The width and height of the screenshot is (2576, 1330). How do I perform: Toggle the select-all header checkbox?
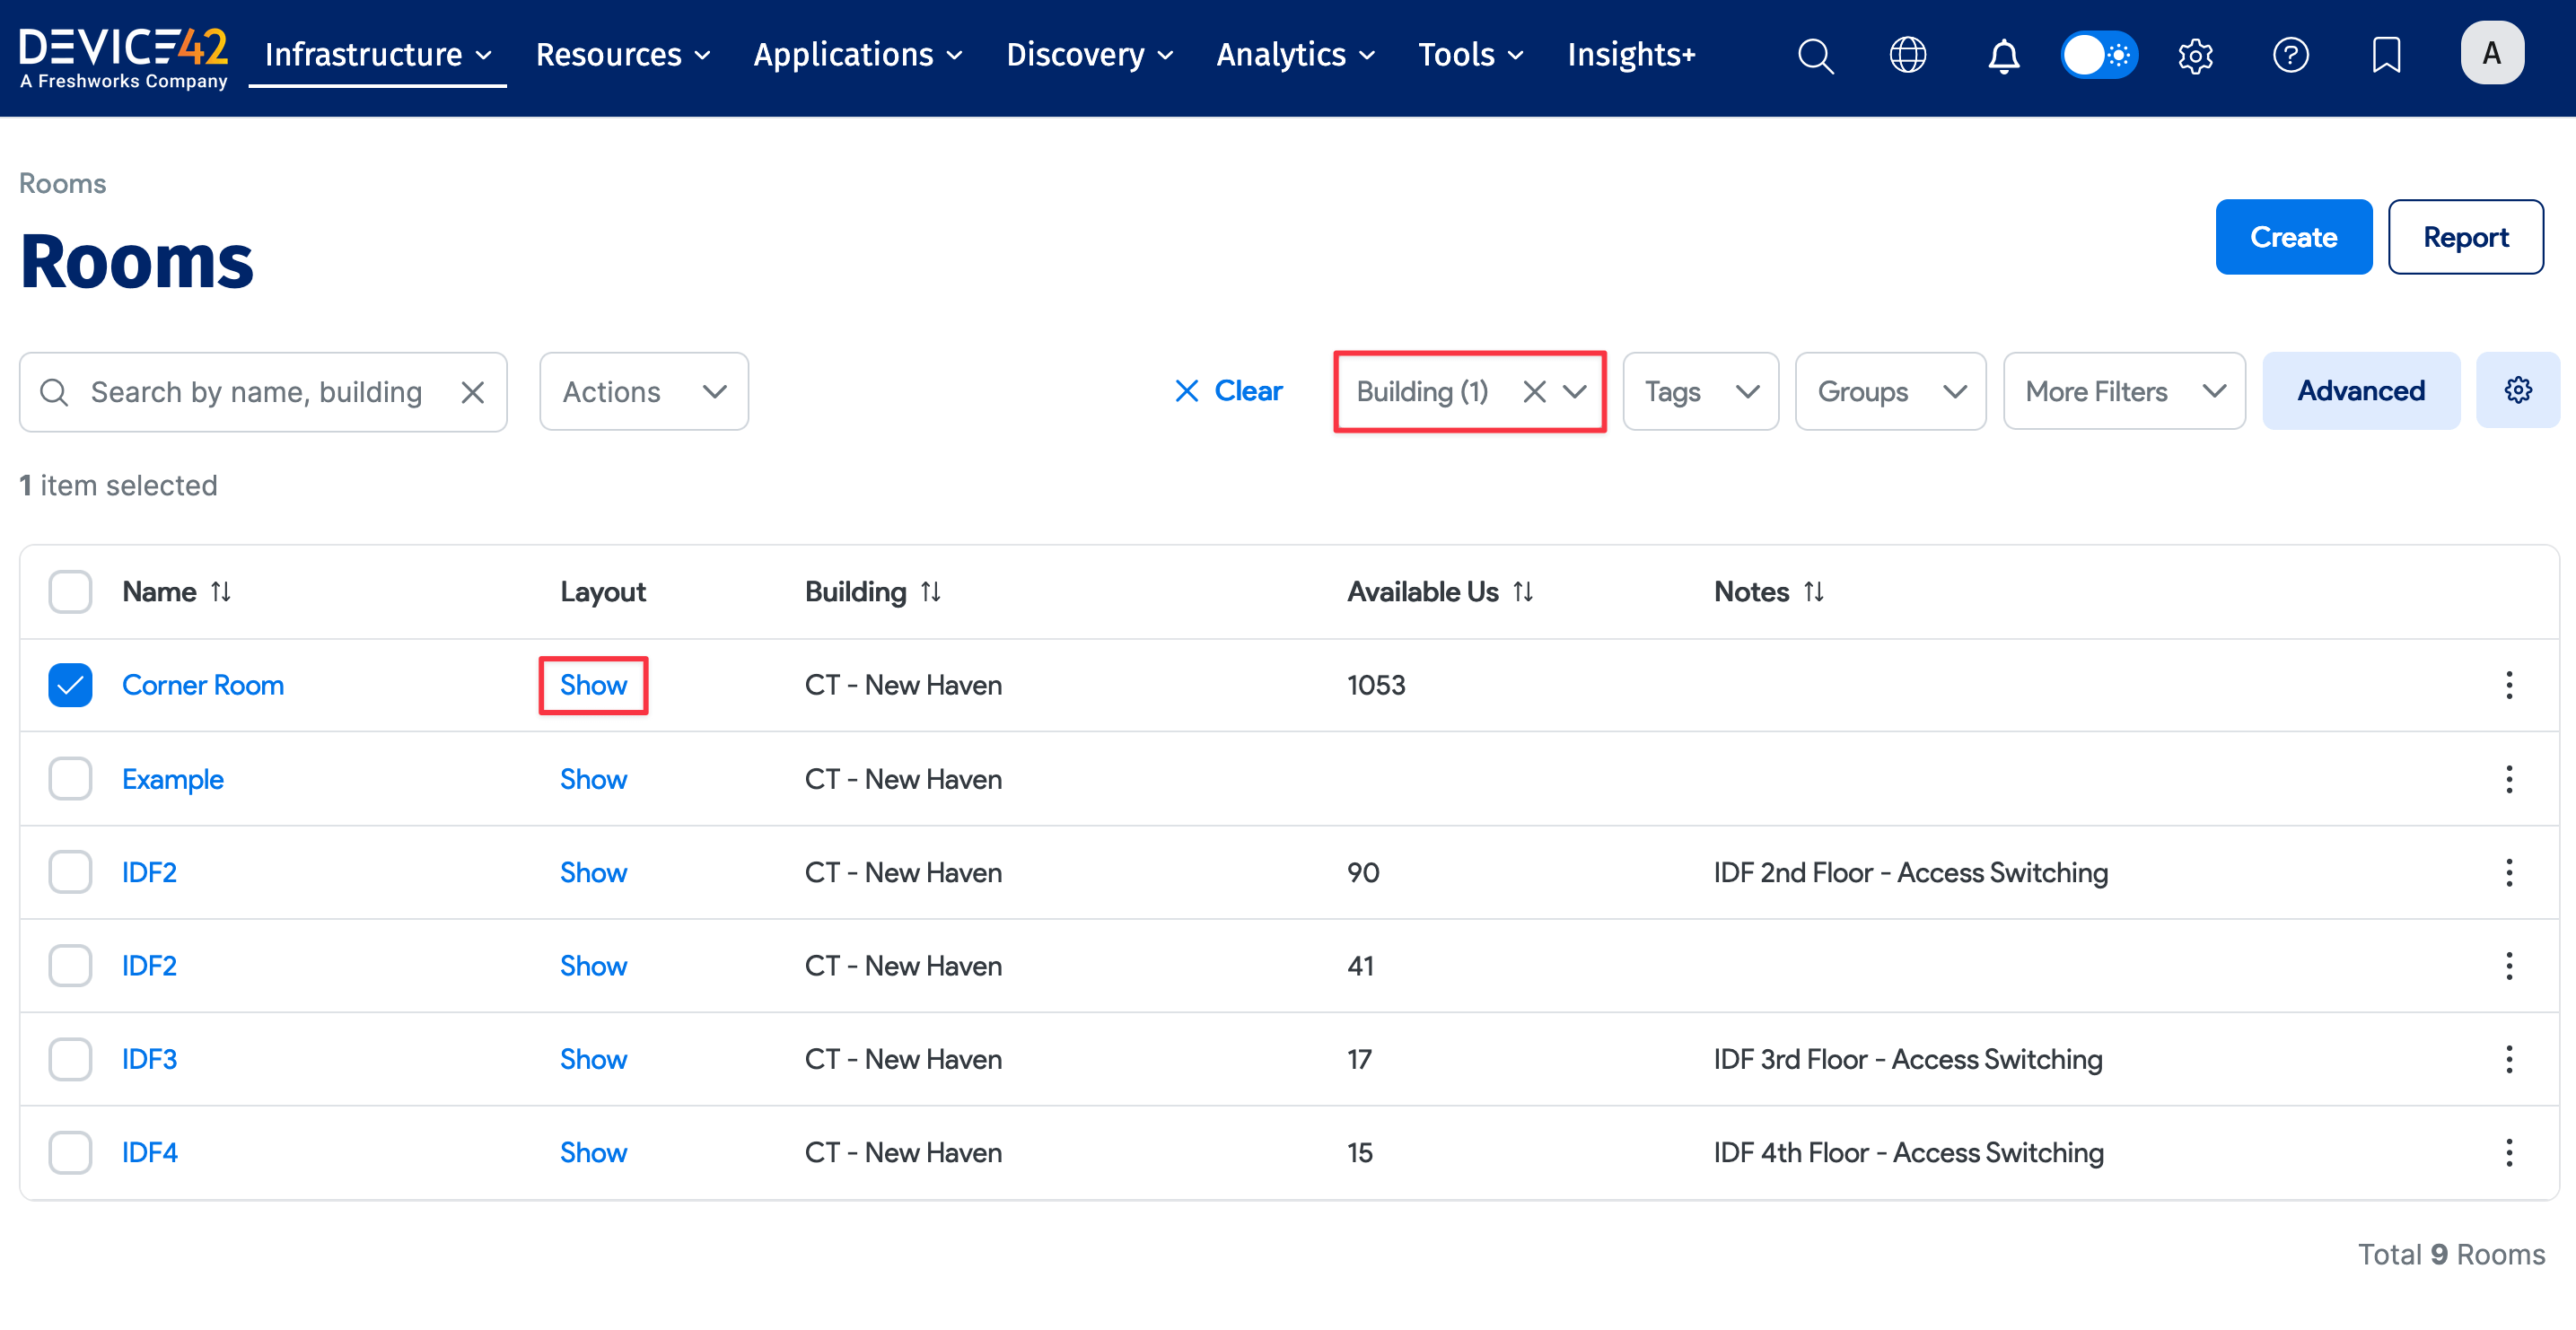70,592
